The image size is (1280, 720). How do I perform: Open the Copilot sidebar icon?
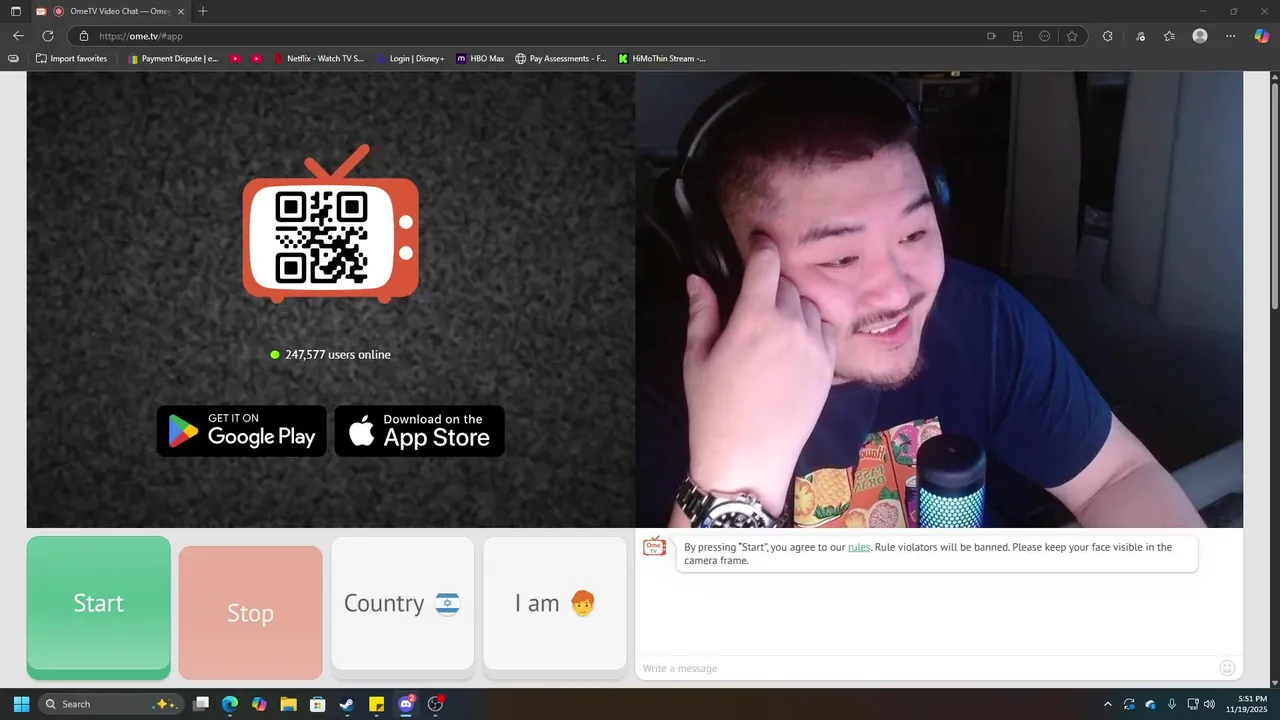[1262, 36]
